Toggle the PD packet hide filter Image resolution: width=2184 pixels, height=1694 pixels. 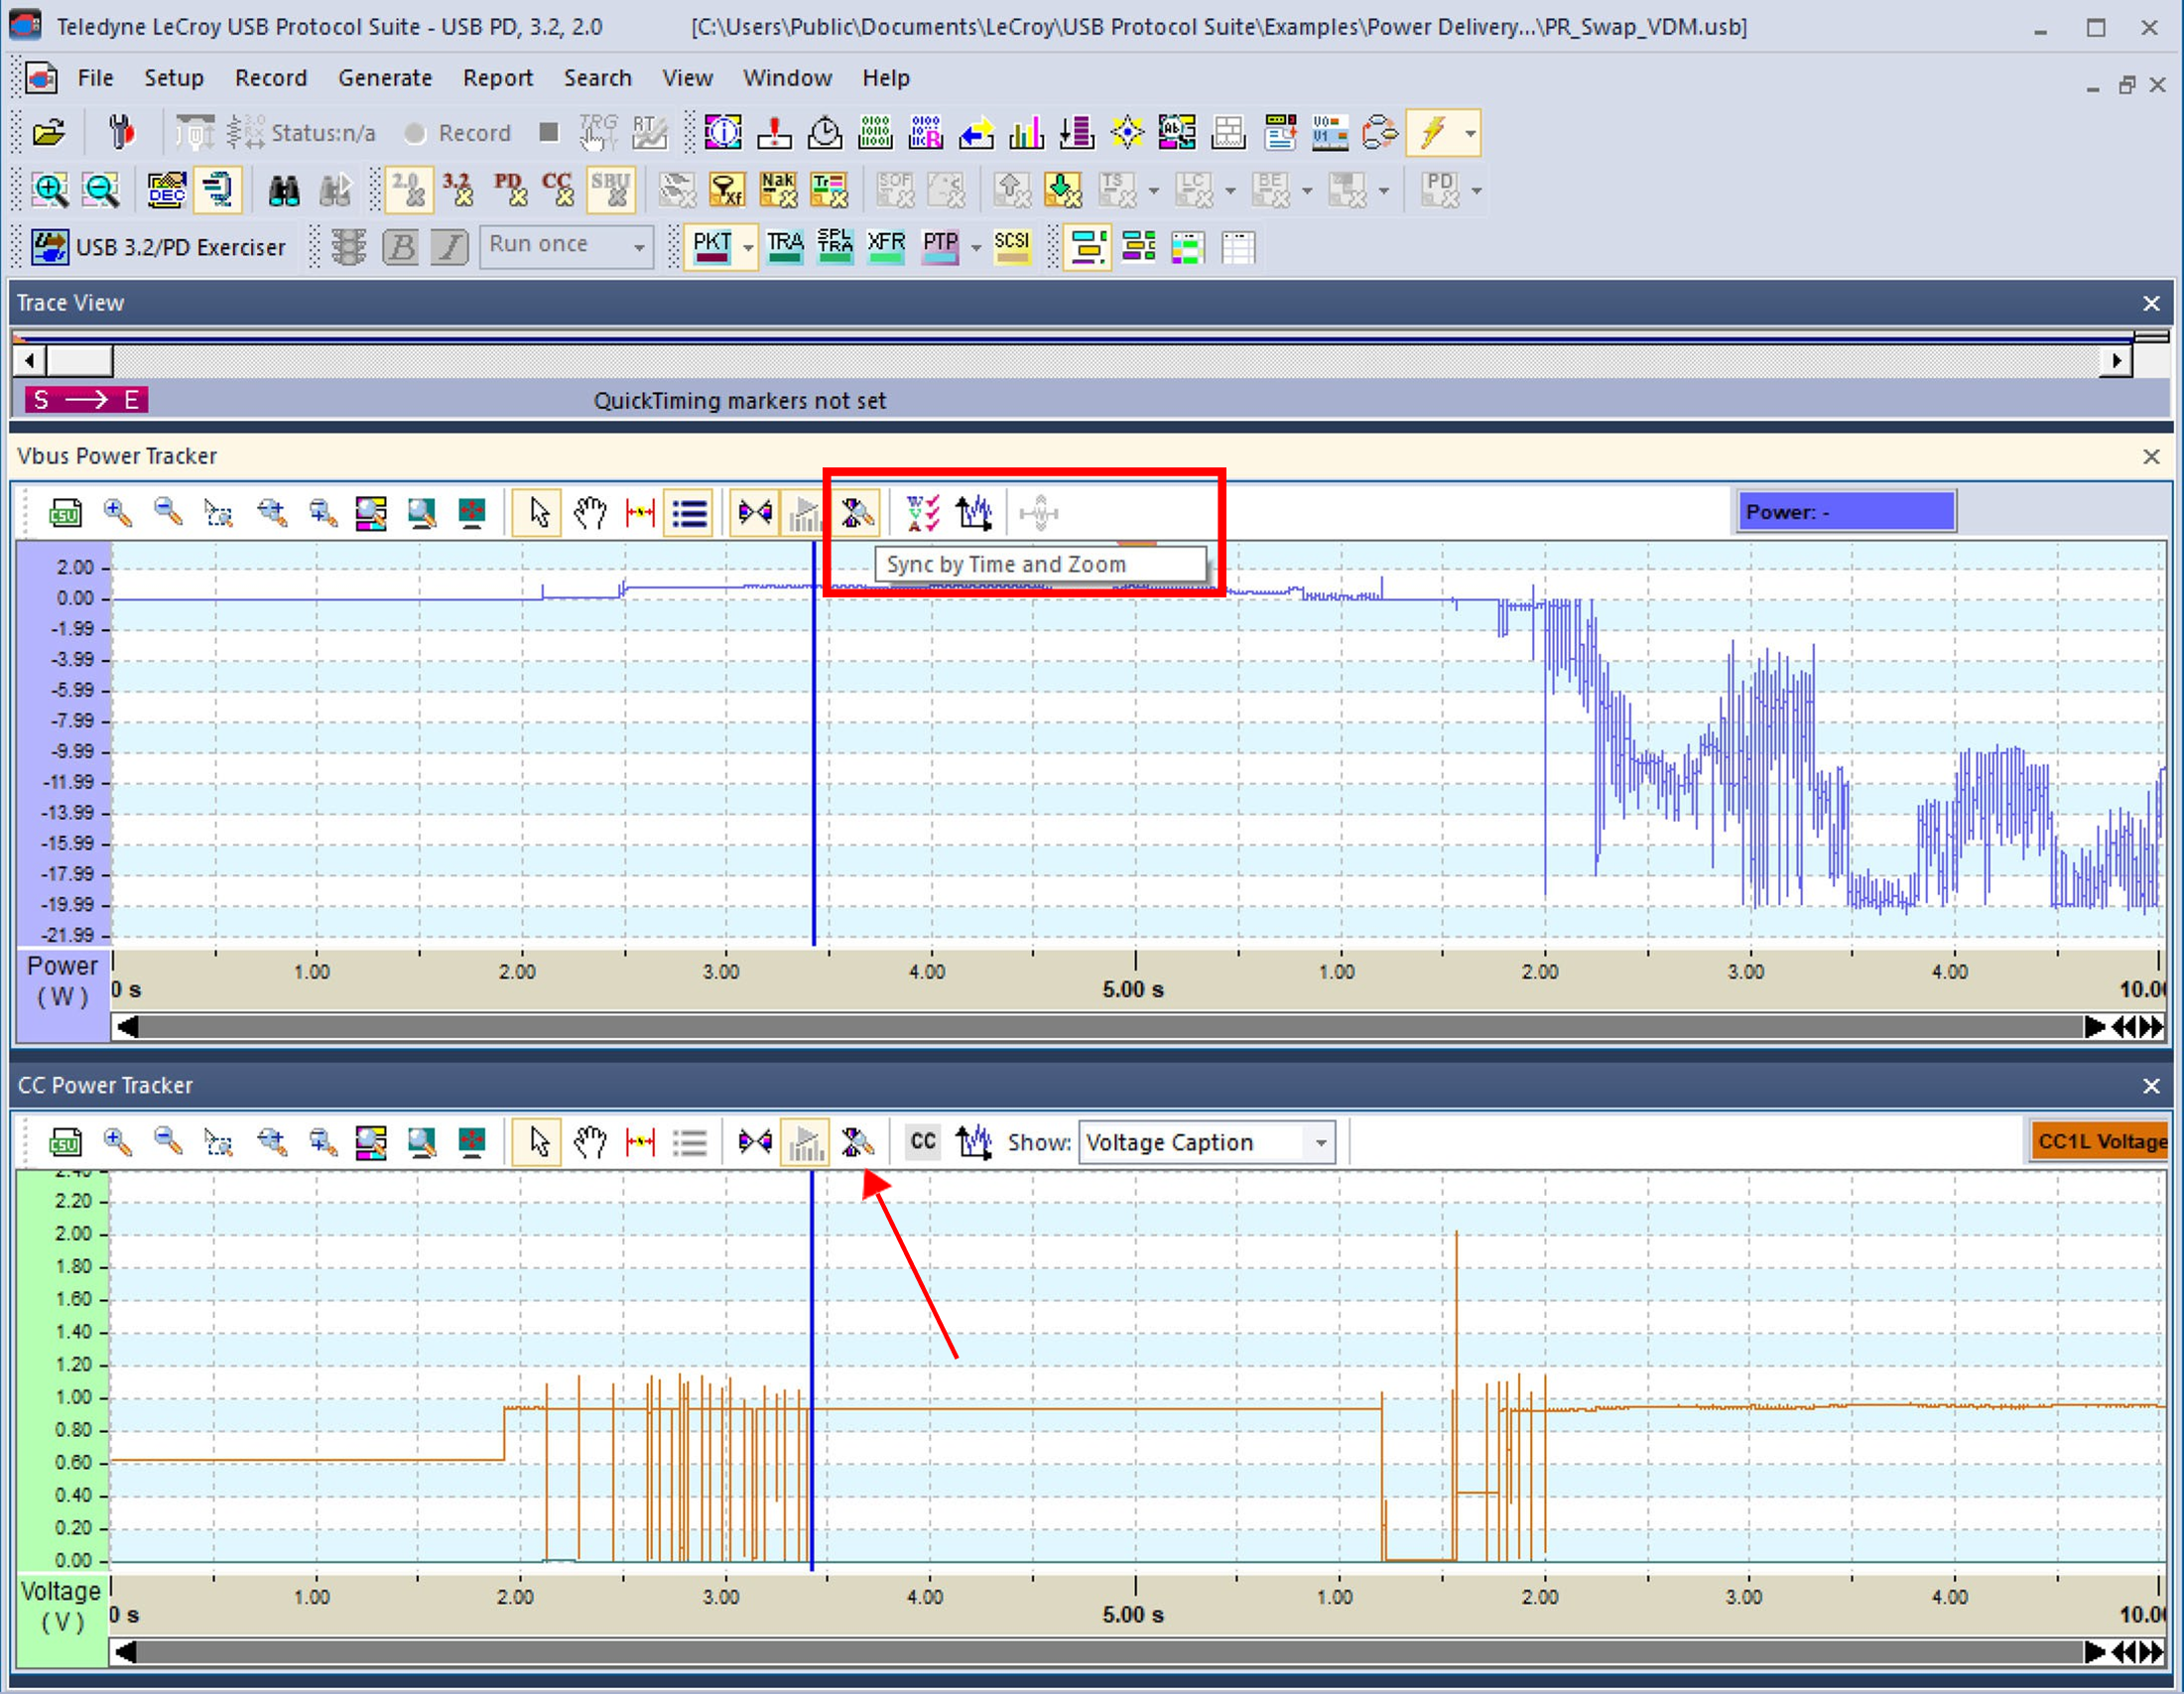pos(509,189)
